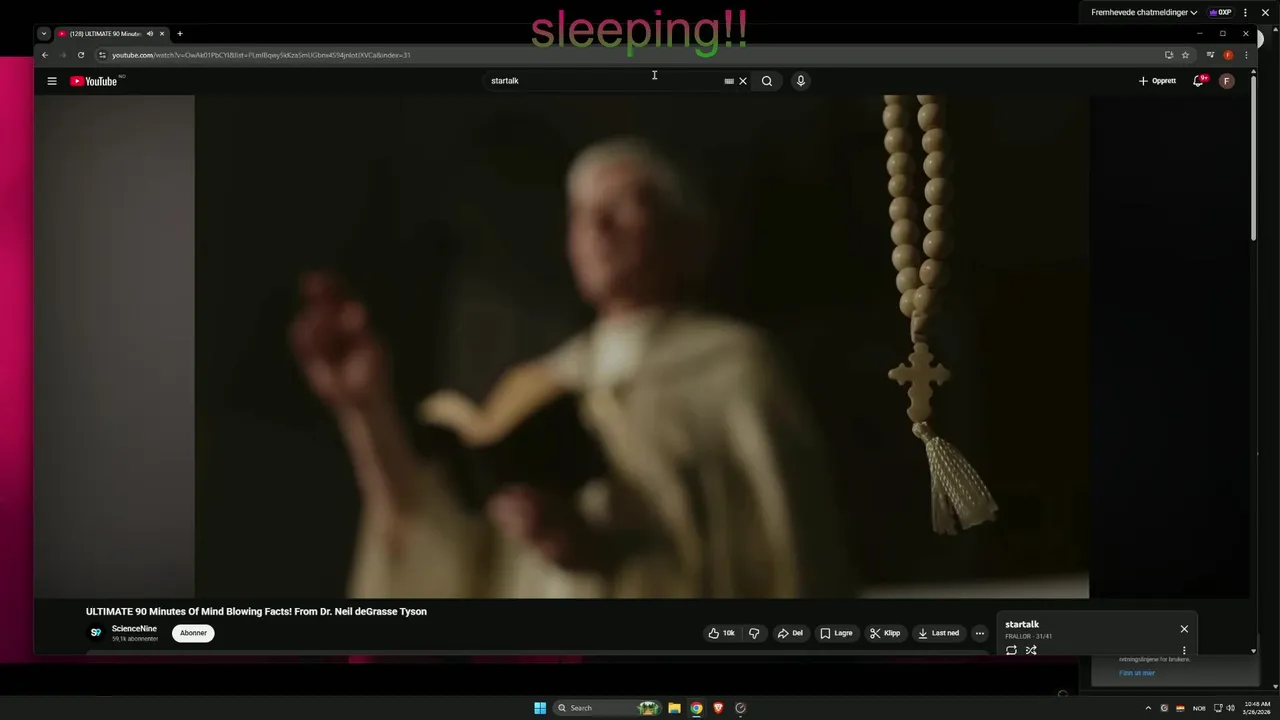Click the browser back arrow
Viewport: 1280px width, 720px height.
[44, 55]
